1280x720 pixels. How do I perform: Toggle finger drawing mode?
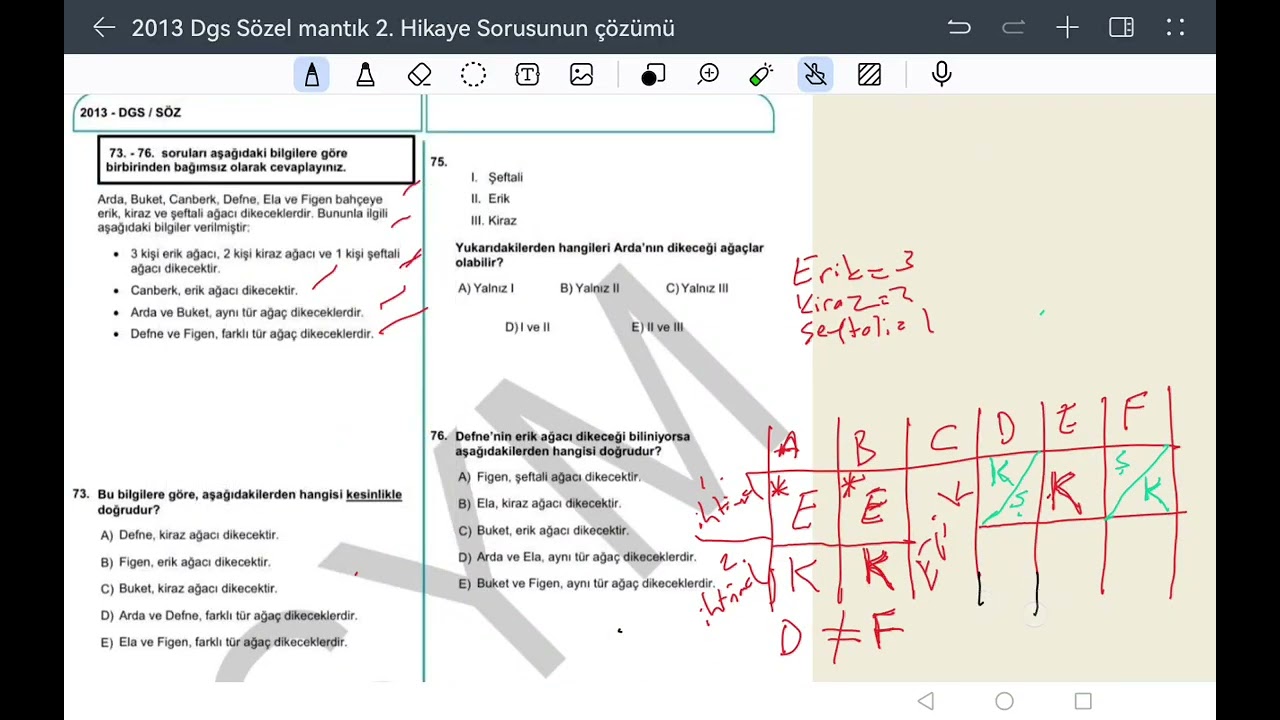(816, 74)
